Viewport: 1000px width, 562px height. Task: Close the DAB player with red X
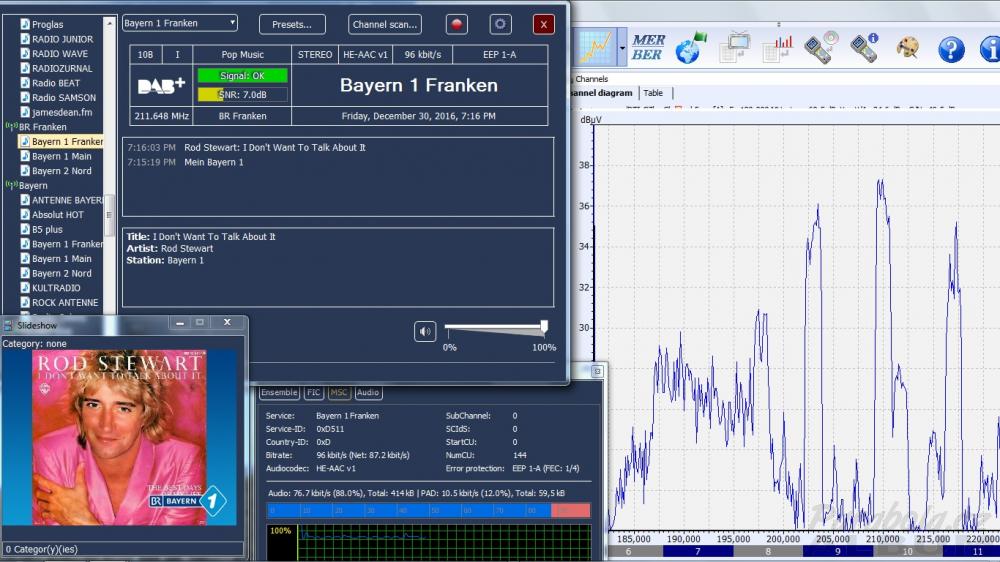coord(543,24)
